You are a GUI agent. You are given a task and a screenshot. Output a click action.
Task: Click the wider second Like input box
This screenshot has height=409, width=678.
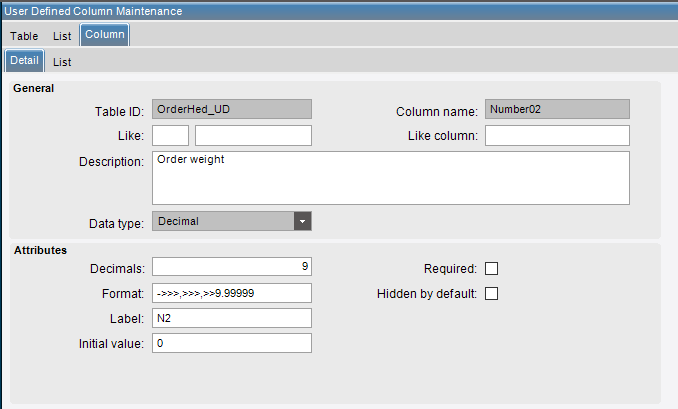click(253, 135)
